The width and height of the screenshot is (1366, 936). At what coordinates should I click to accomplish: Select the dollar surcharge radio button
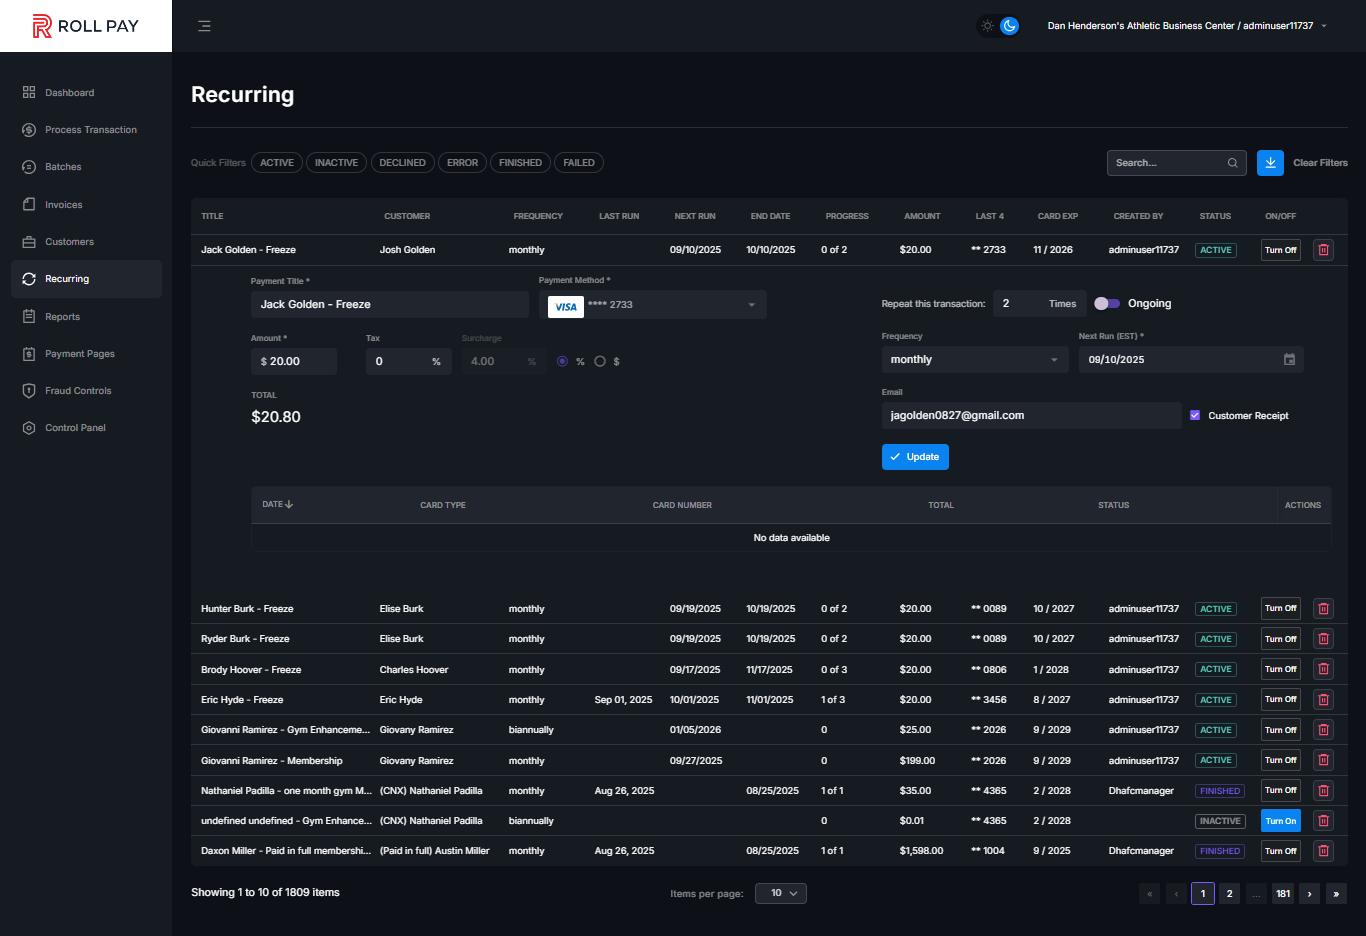click(x=600, y=362)
